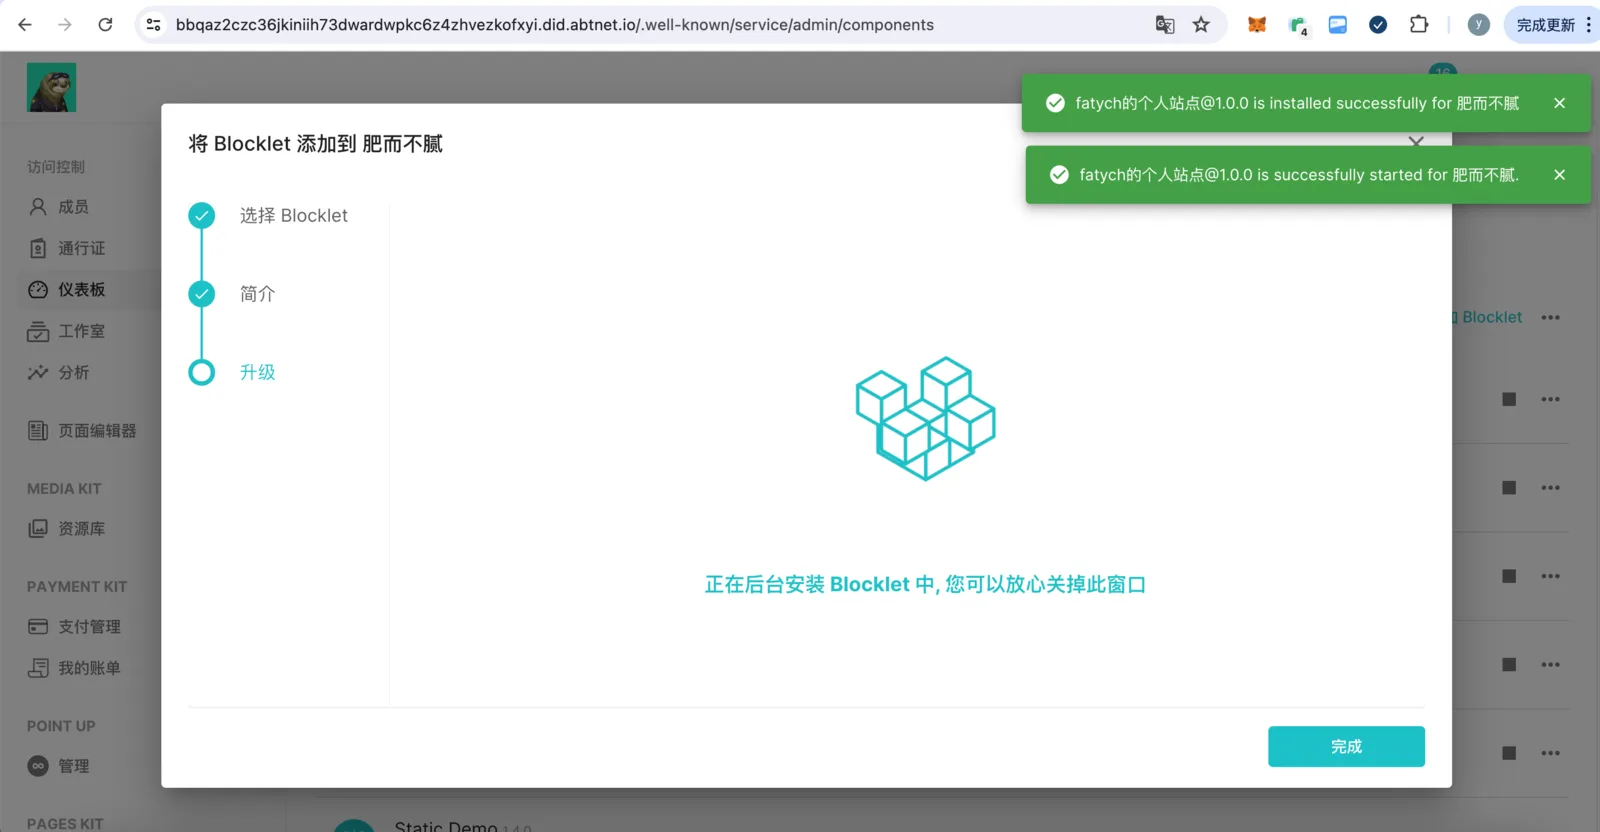Open 资源库 under Media Kit

point(81,528)
